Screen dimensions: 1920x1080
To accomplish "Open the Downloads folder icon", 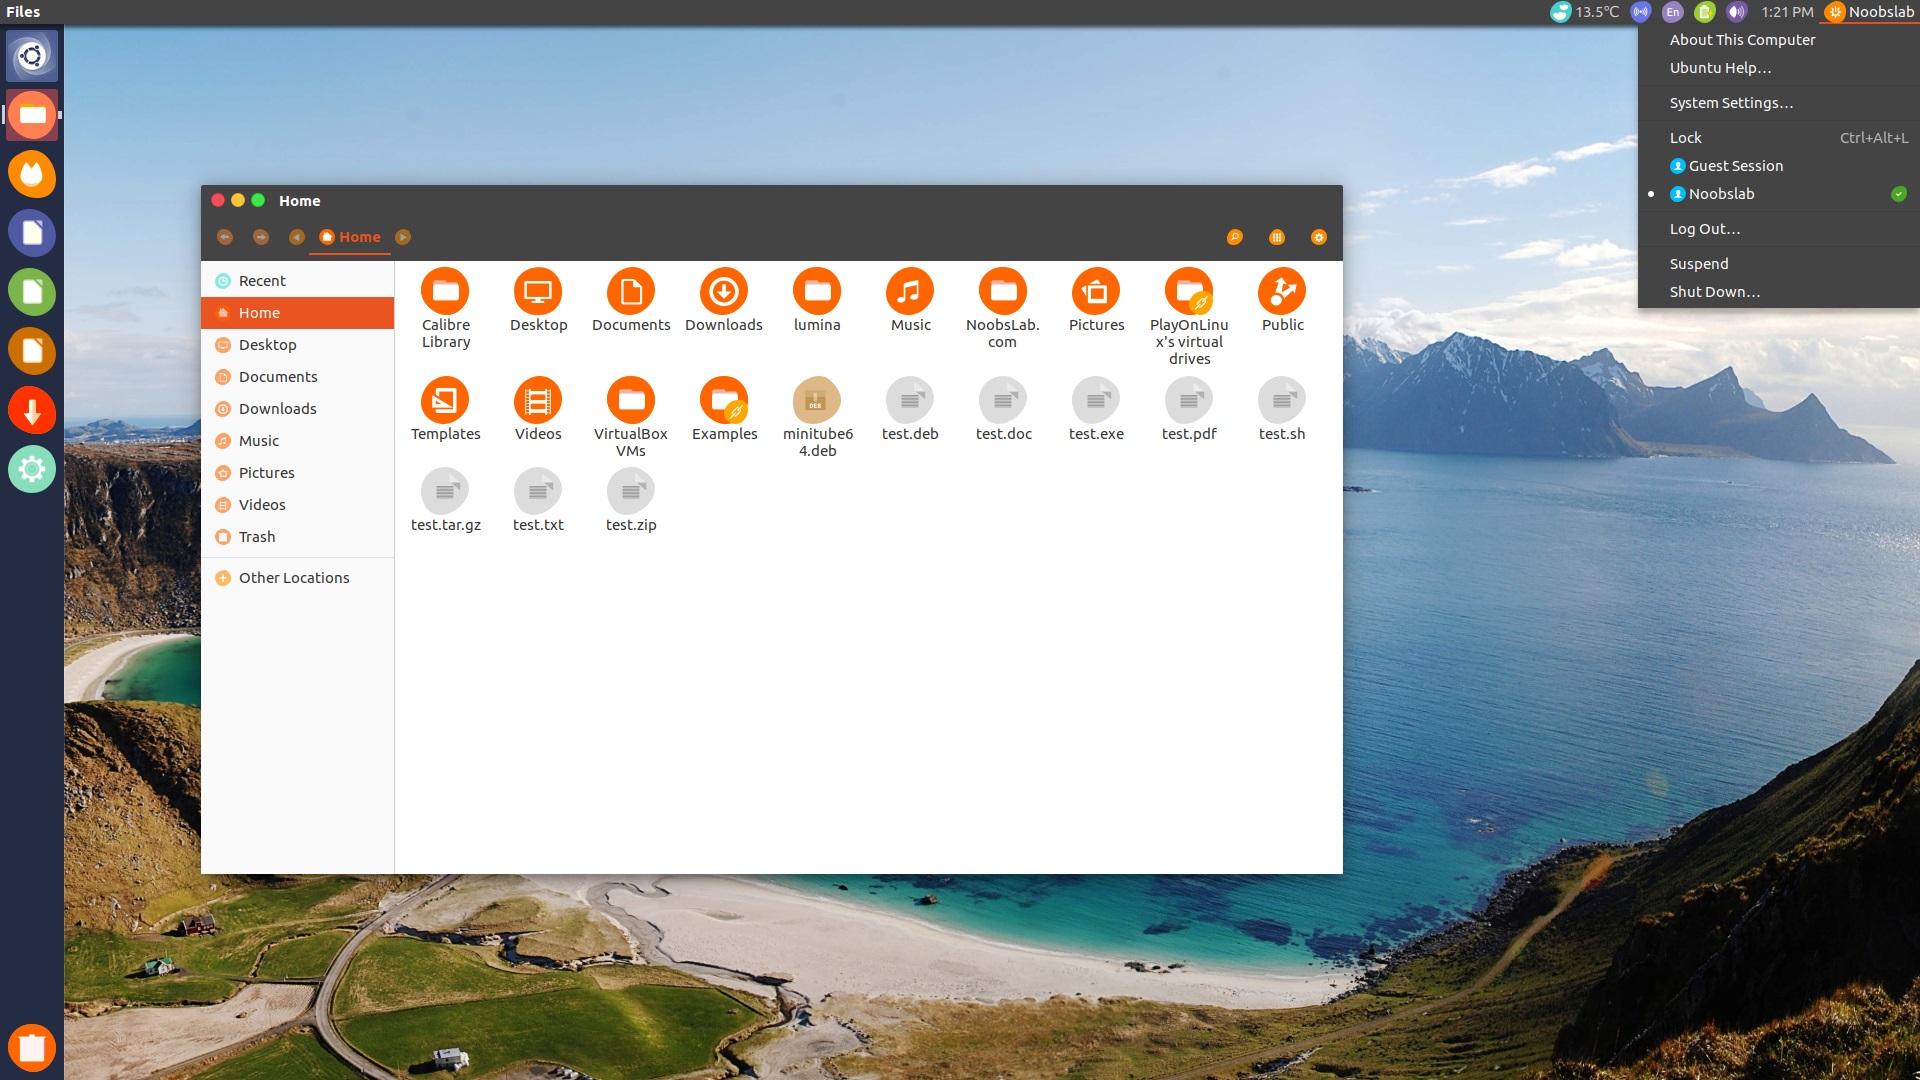I will click(723, 292).
